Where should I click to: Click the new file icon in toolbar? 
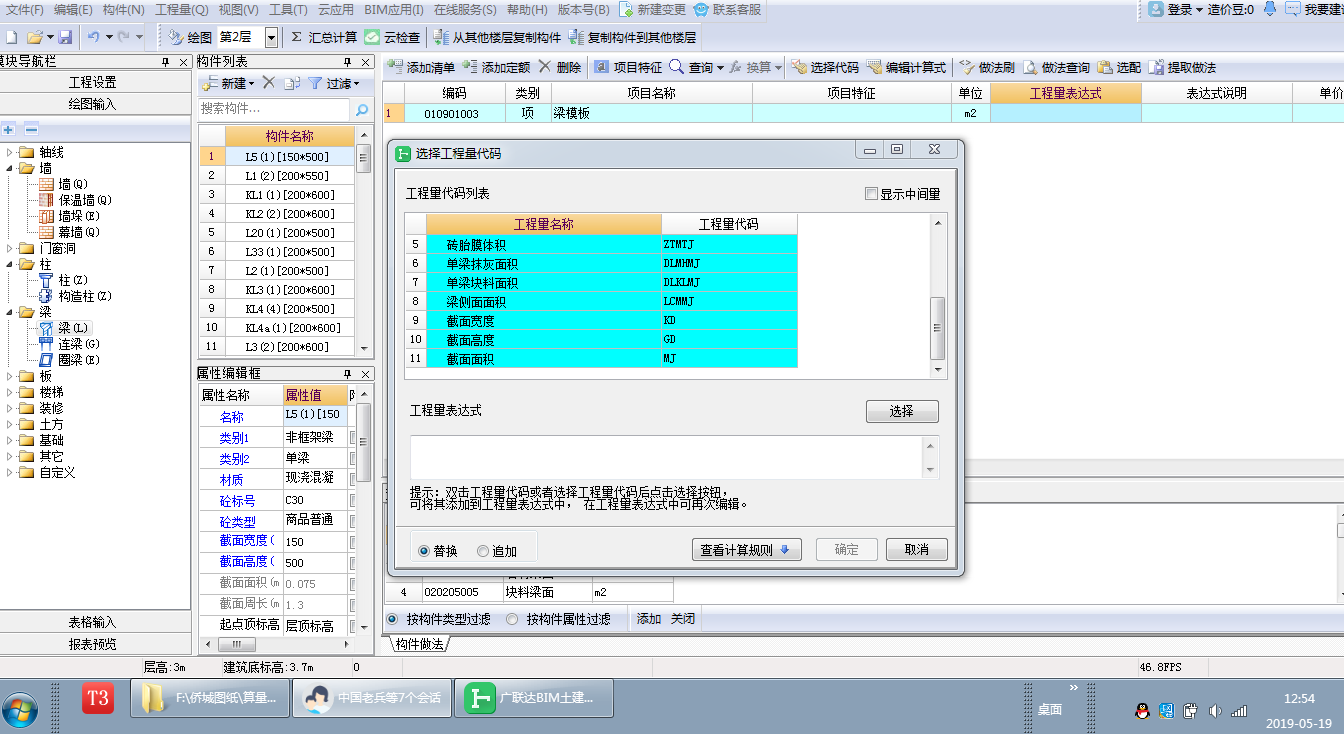click(11, 37)
